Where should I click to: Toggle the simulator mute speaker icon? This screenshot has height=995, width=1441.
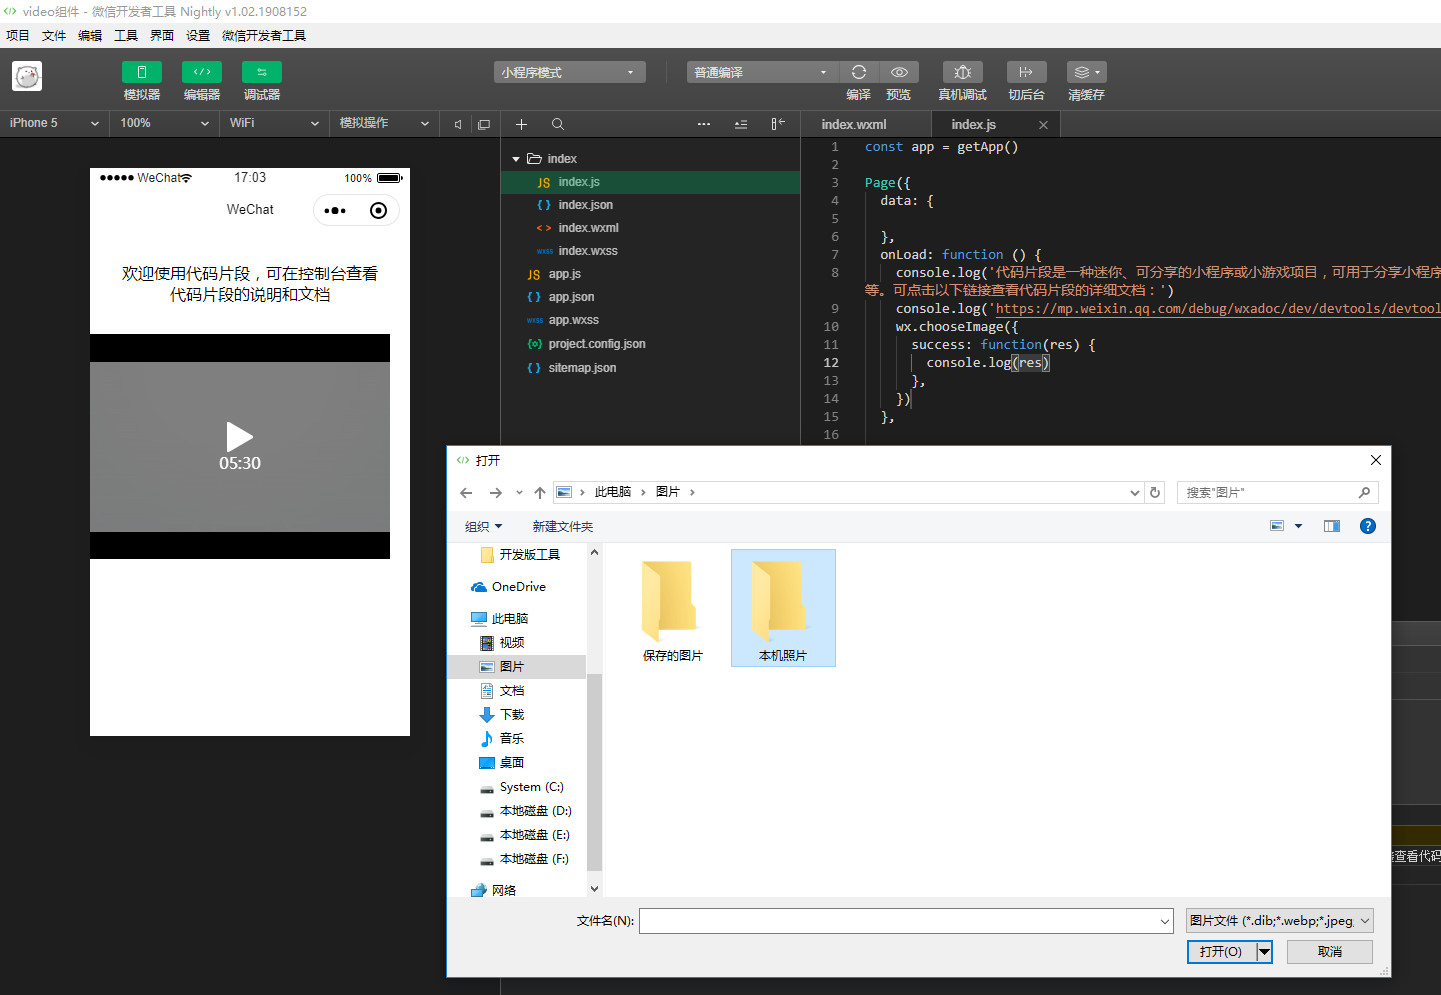458,124
